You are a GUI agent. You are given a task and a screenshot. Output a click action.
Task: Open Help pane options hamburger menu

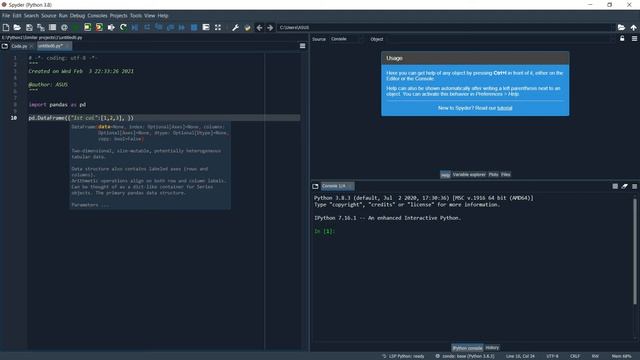[634, 38]
